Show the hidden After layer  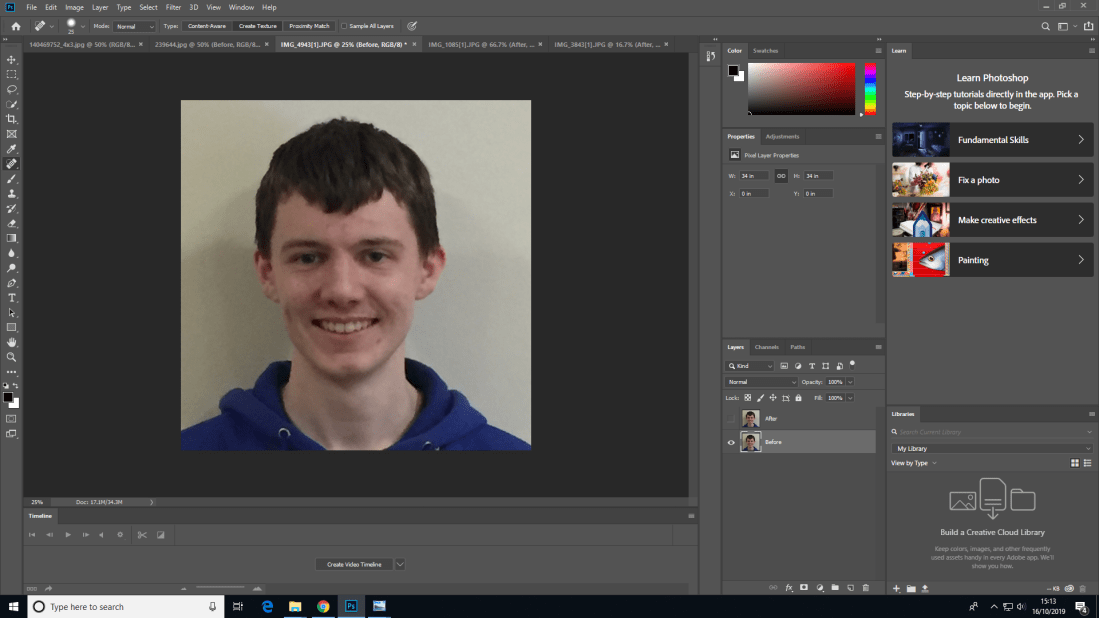click(x=731, y=418)
